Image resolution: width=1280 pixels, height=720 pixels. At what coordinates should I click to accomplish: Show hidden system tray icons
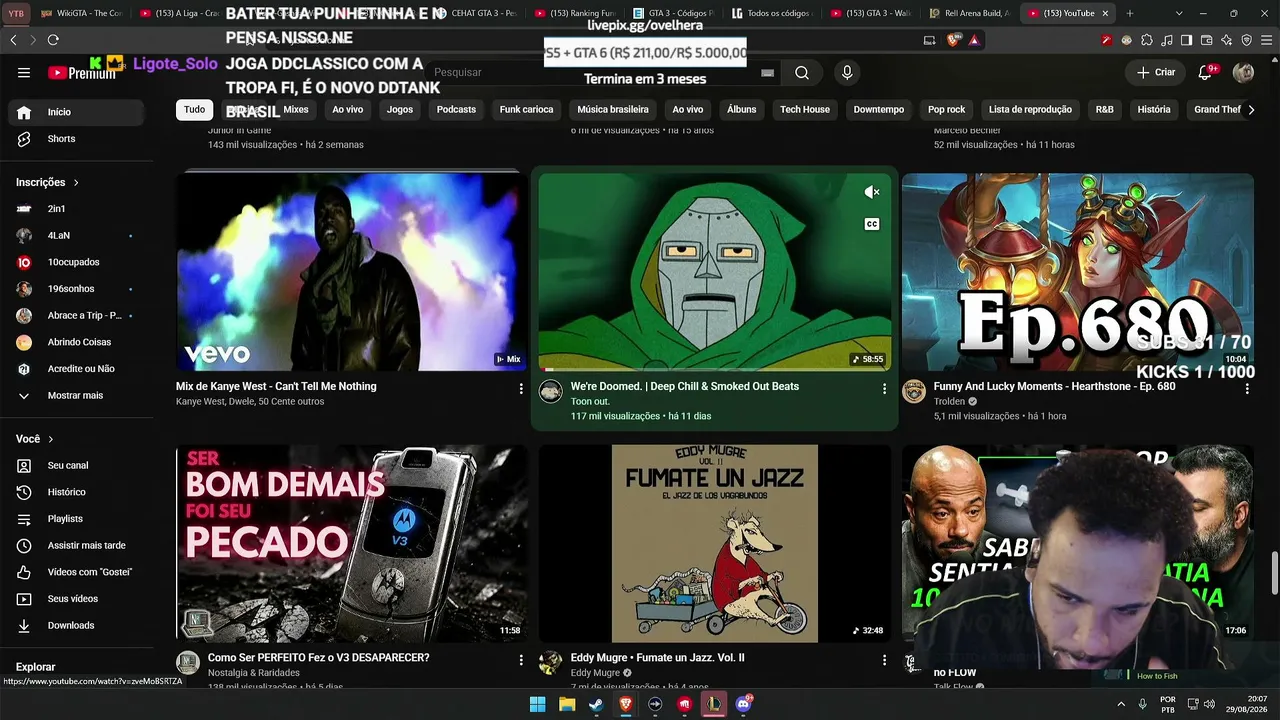click(1121, 704)
